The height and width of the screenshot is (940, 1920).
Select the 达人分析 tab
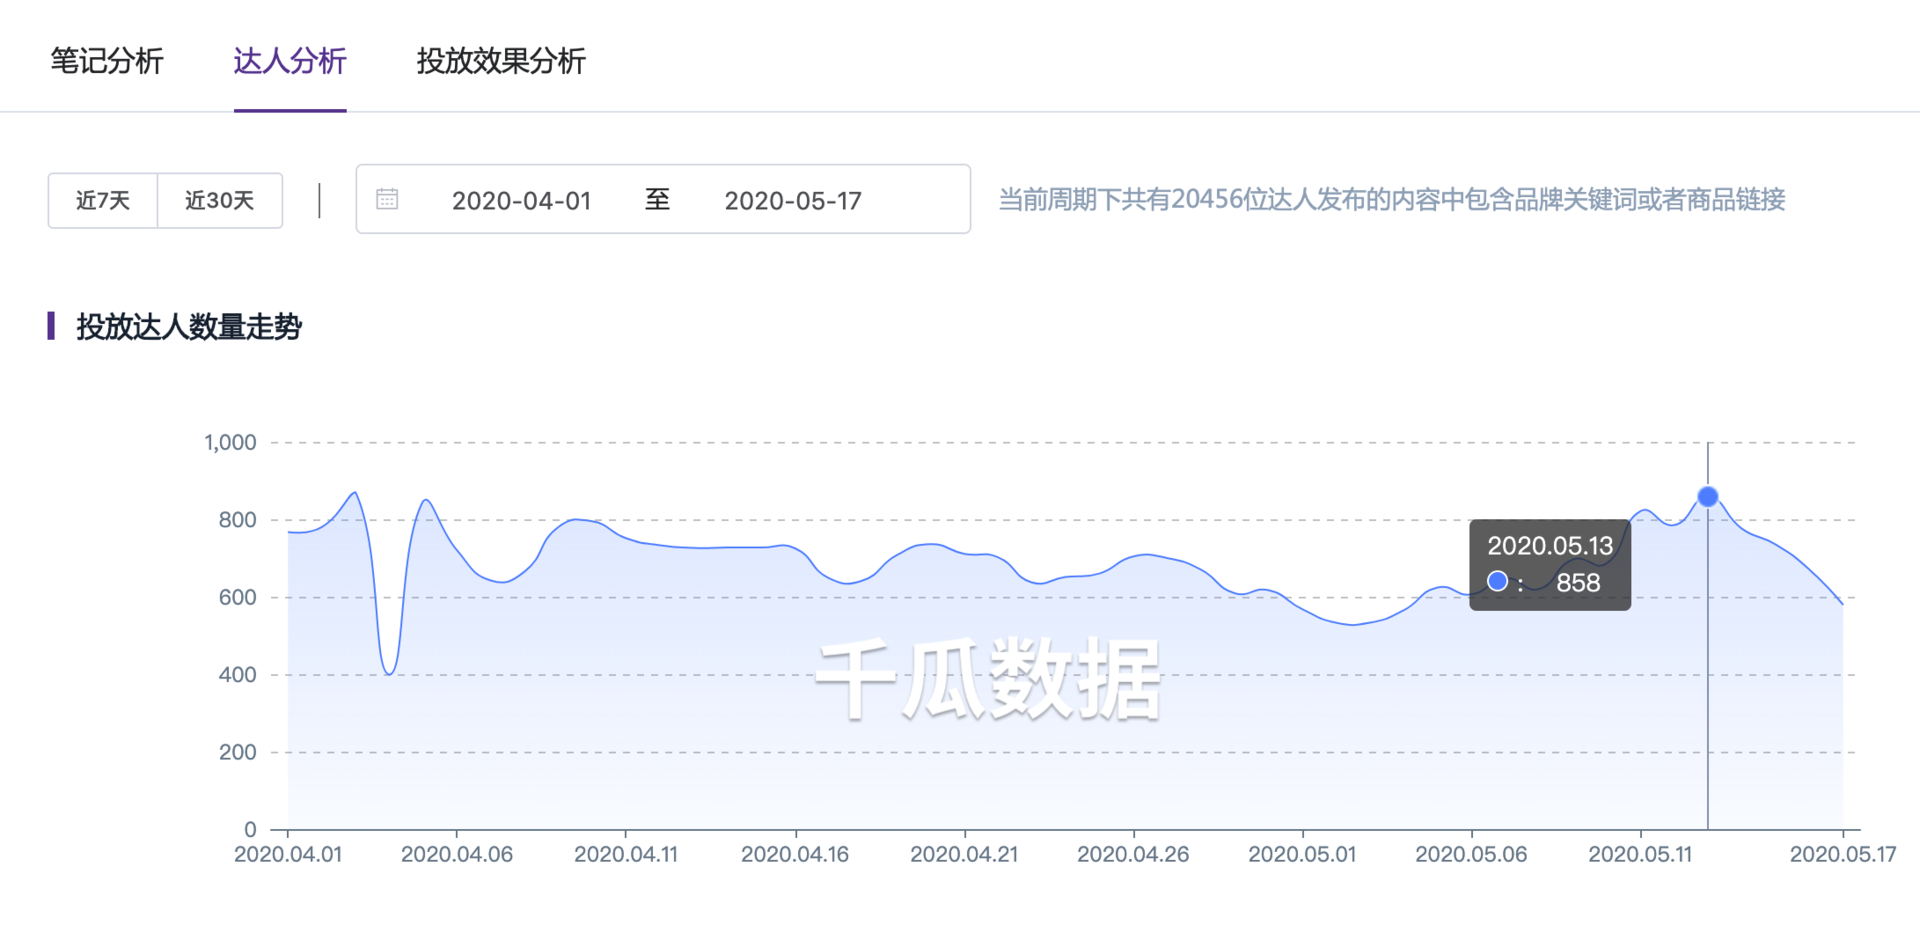290,61
